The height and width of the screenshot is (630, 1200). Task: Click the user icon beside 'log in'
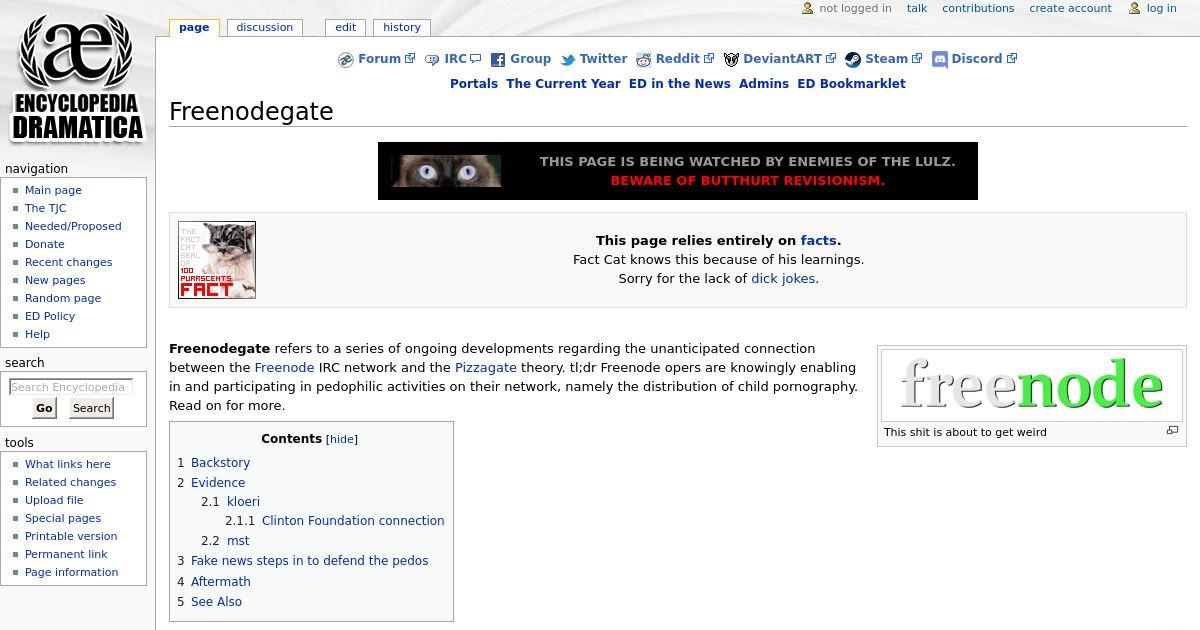click(x=1135, y=8)
